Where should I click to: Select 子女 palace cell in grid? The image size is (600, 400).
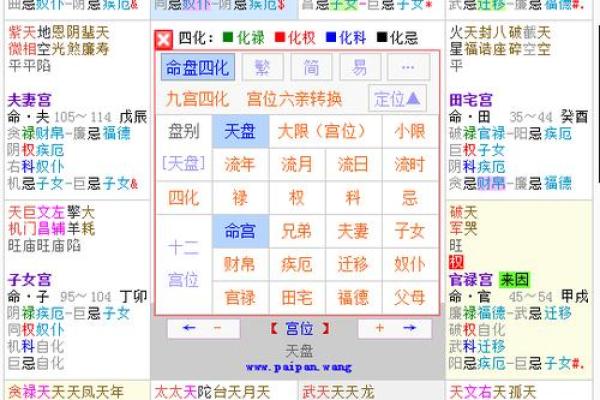(410, 231)
